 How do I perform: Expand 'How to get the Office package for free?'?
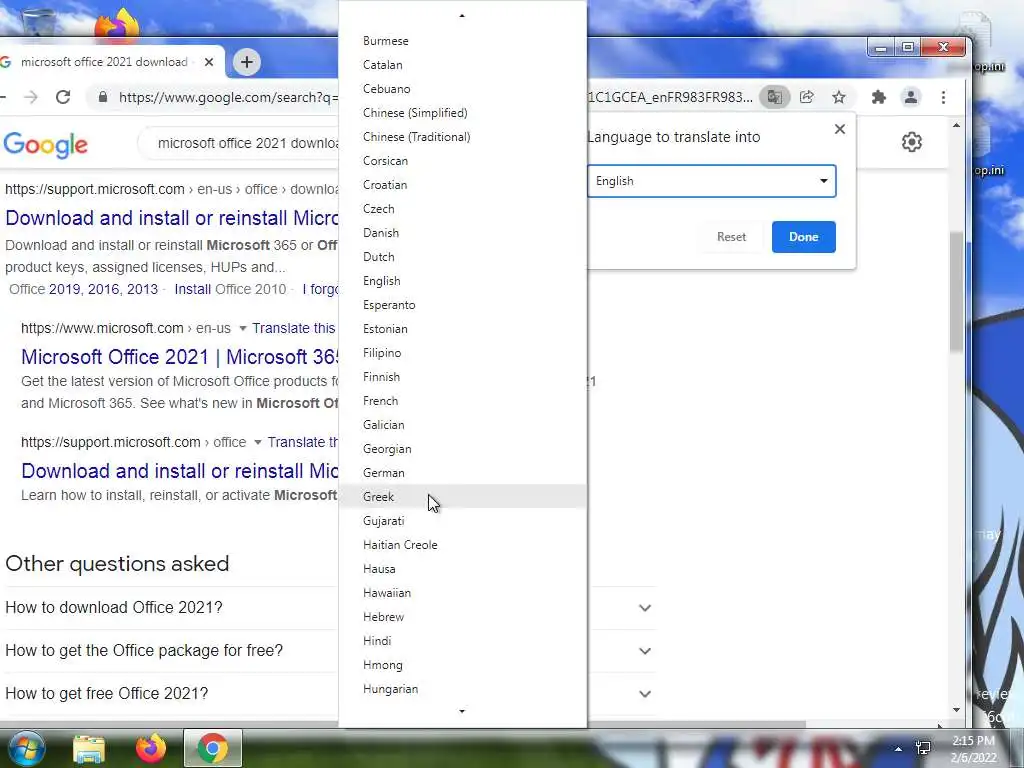click(645, 651)
